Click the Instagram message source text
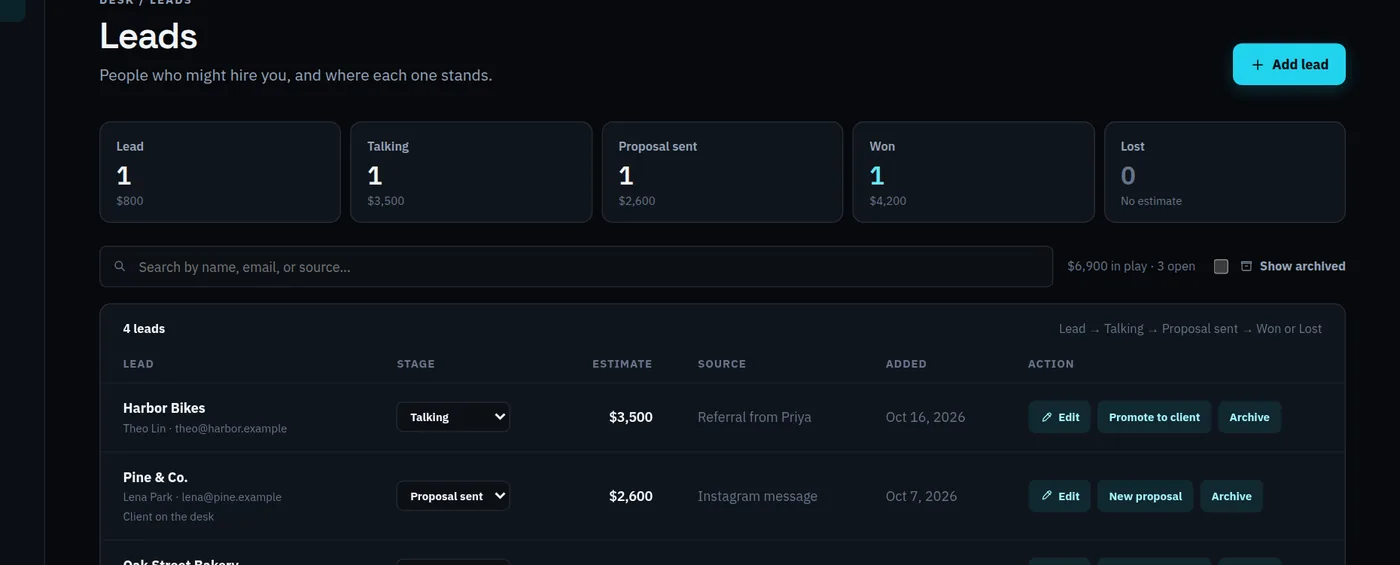Image resolution: width=1400 pixels, height=565 pixels. coord(757,496)
